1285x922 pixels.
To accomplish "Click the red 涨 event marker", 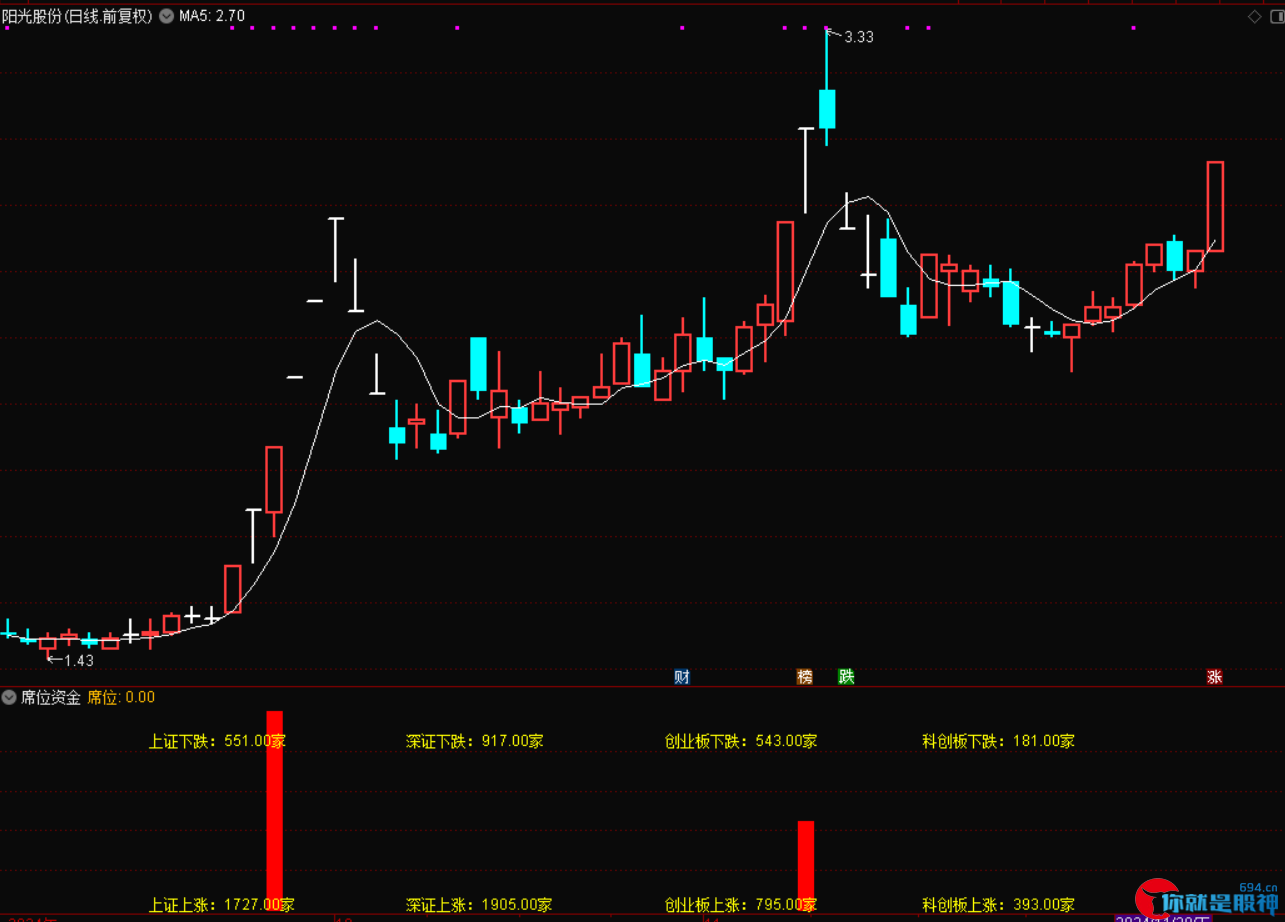I will coord(1215,677).
